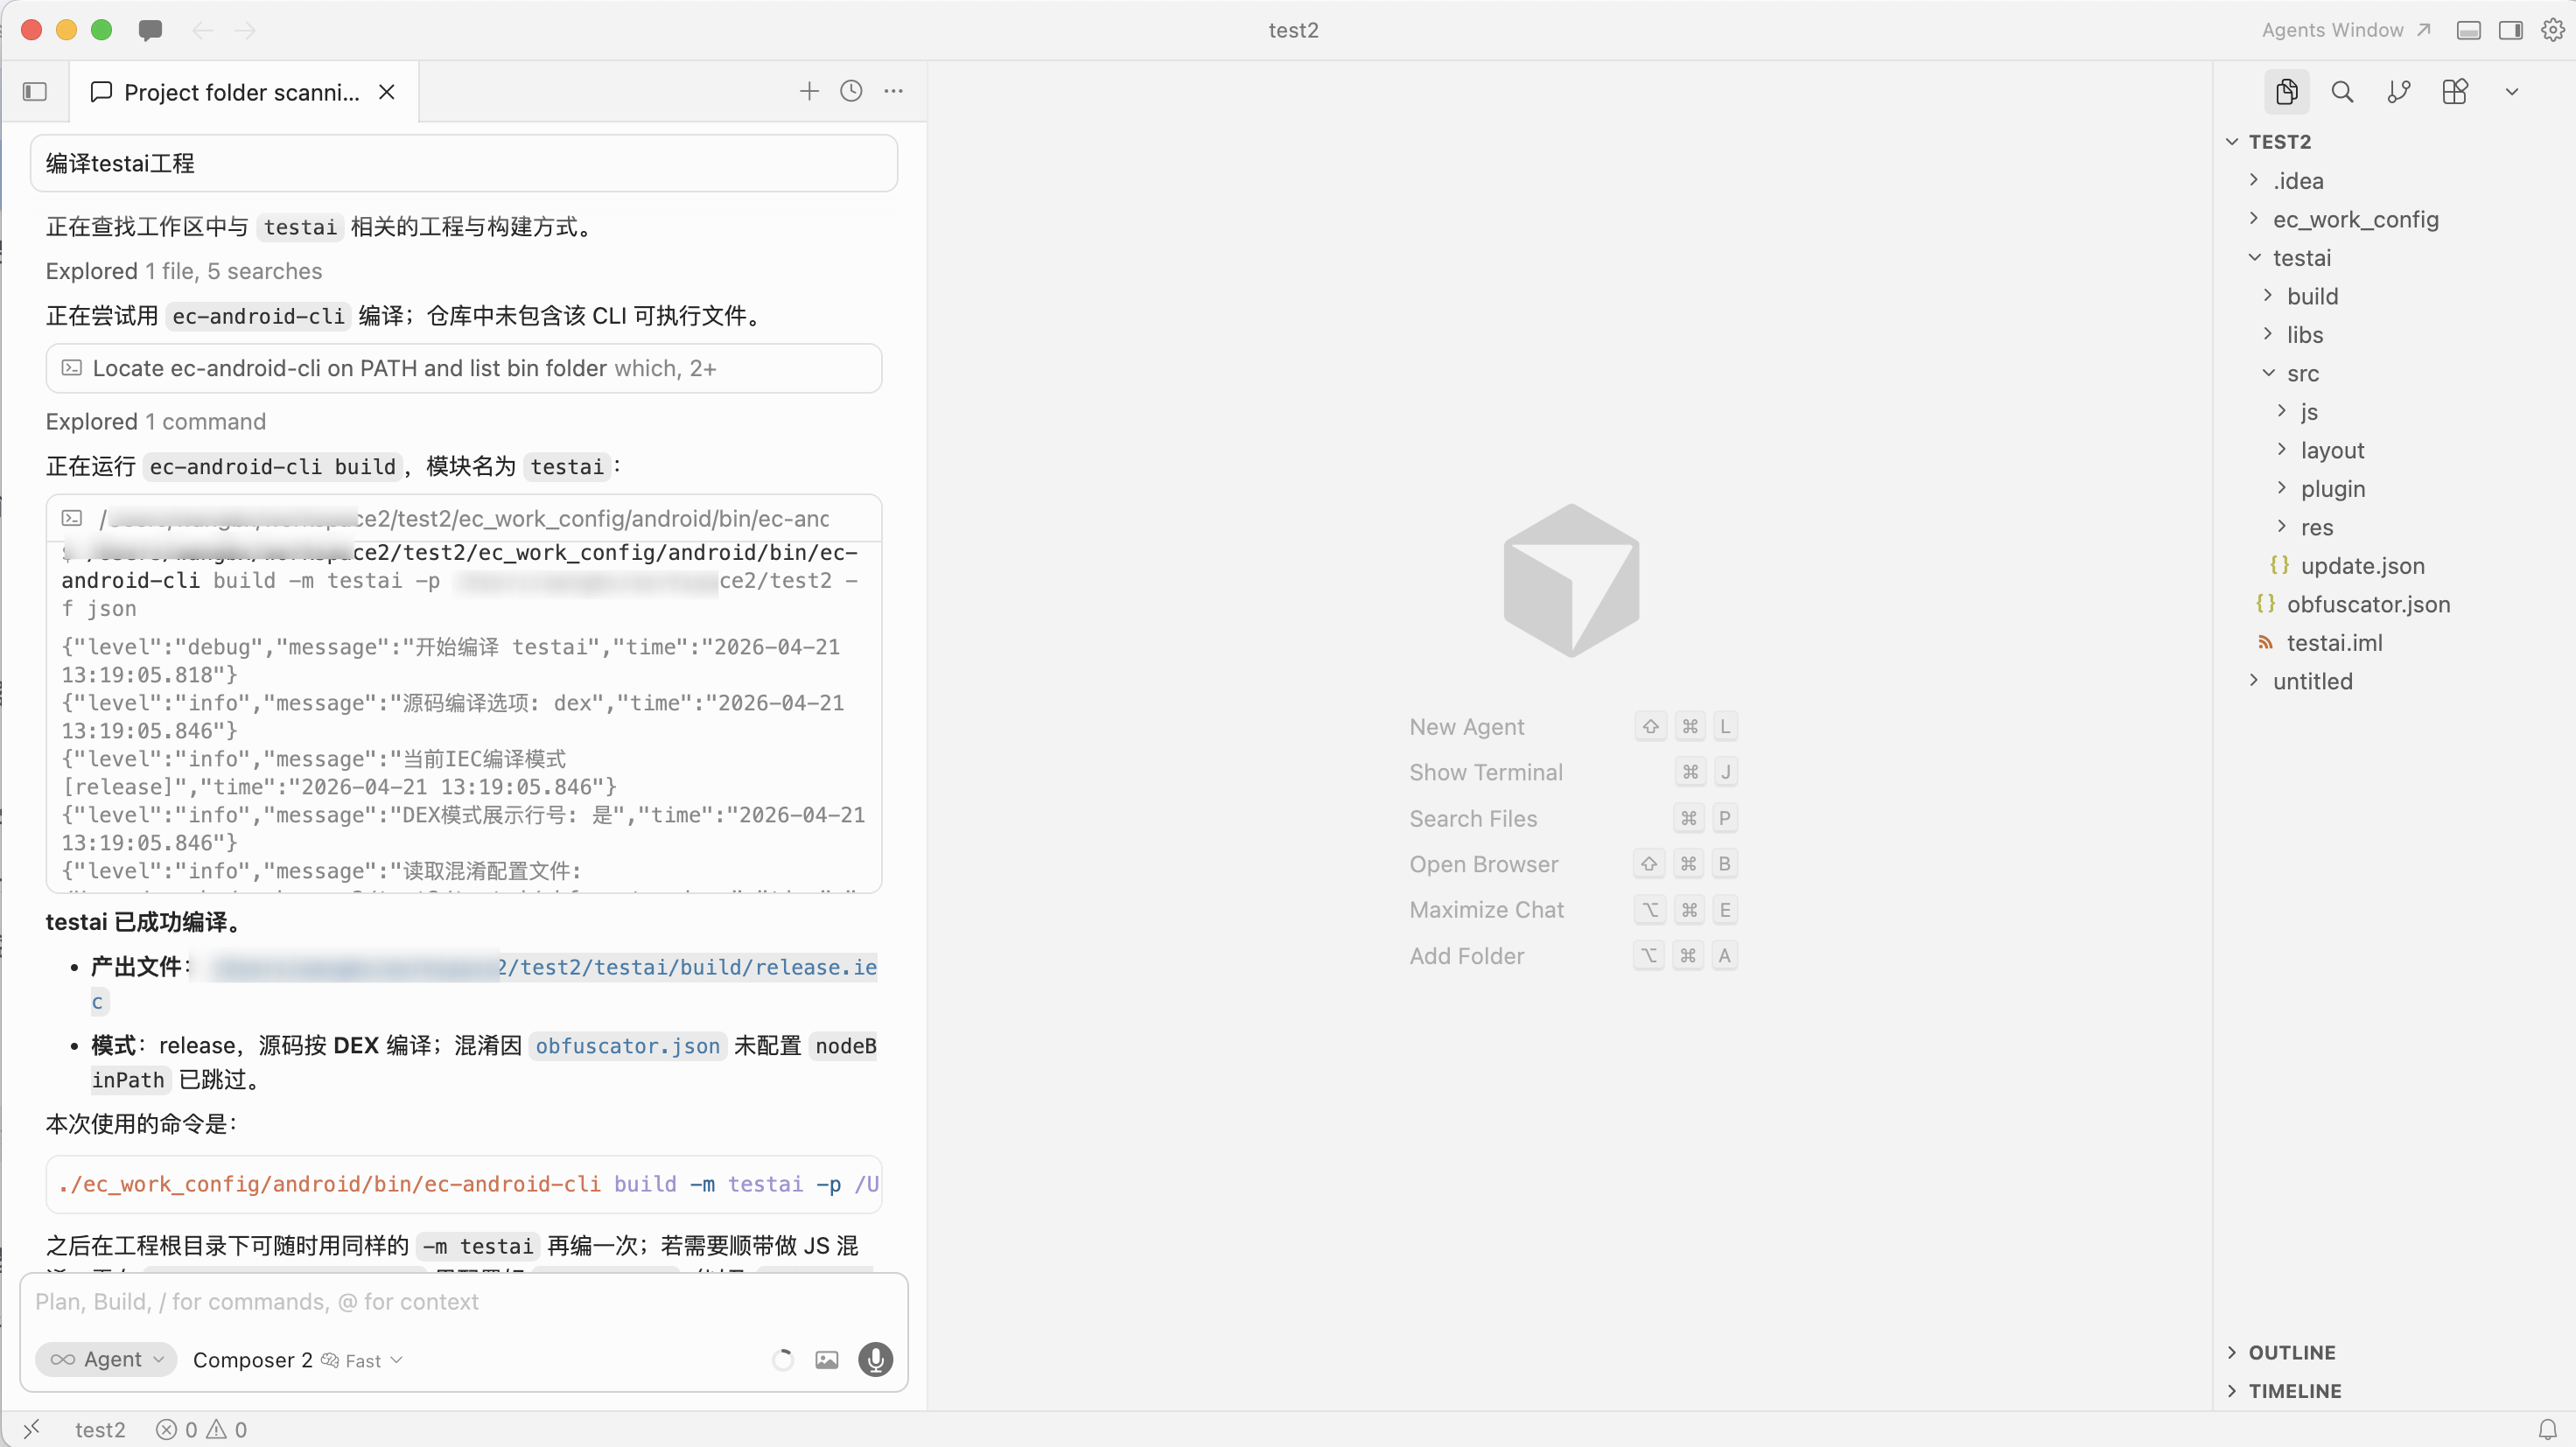The width and height of the screenshot is (2576, 1447).
Task: Open settings gear in title bar
Action: point(2553,30)
